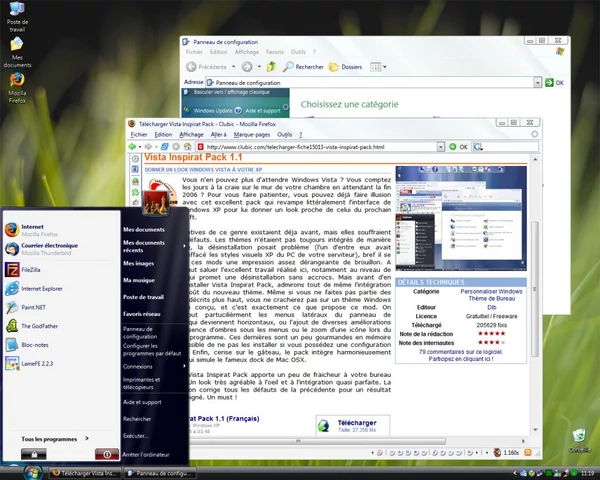Launch Bloc-notes from start menu
600x480 pixels.
point(61,344)
